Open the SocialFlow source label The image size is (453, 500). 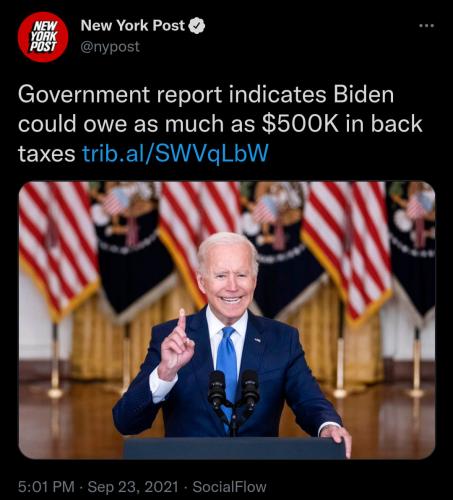(x=230, y=487)
